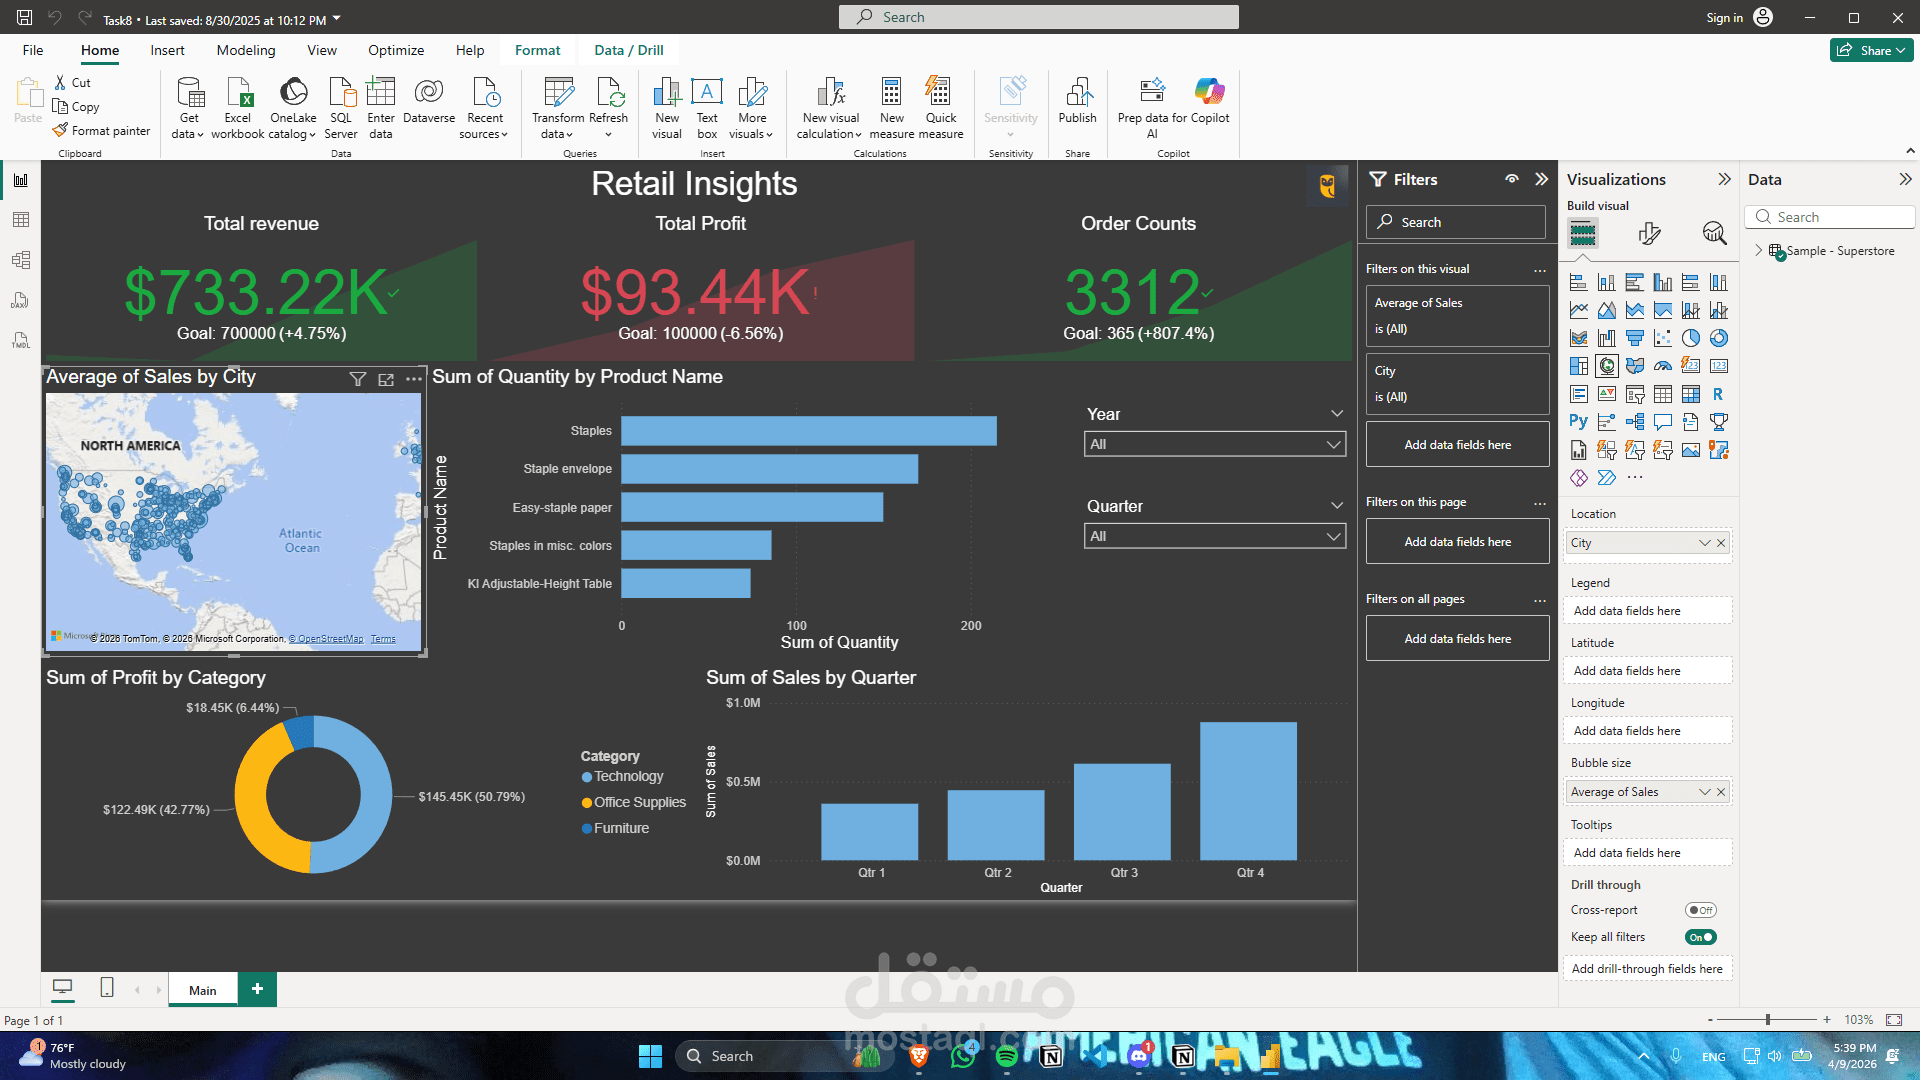Add a new report page
The image size is (1920, 1080).
[257, 989]
